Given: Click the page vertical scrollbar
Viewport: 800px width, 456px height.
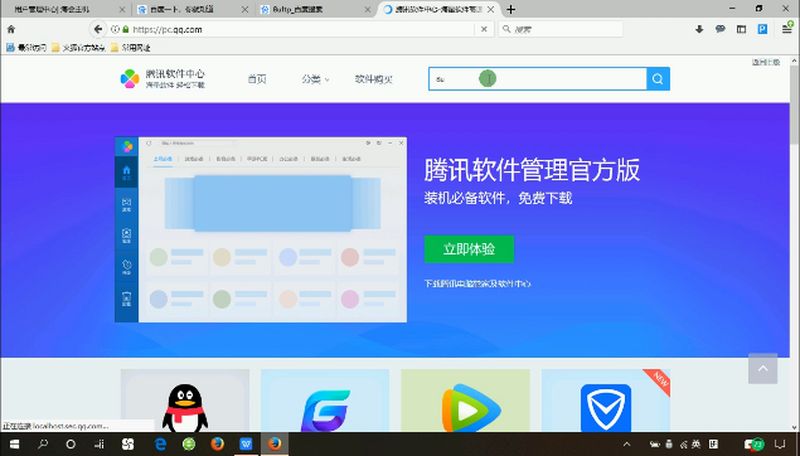Looking at the screenshot, I should point(795,107).
